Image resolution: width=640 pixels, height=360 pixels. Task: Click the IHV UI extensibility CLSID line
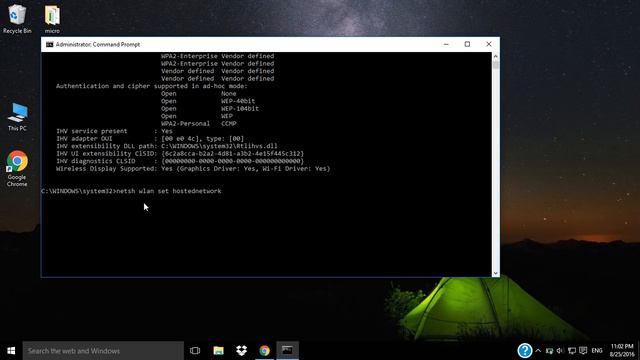click(180, 153)
